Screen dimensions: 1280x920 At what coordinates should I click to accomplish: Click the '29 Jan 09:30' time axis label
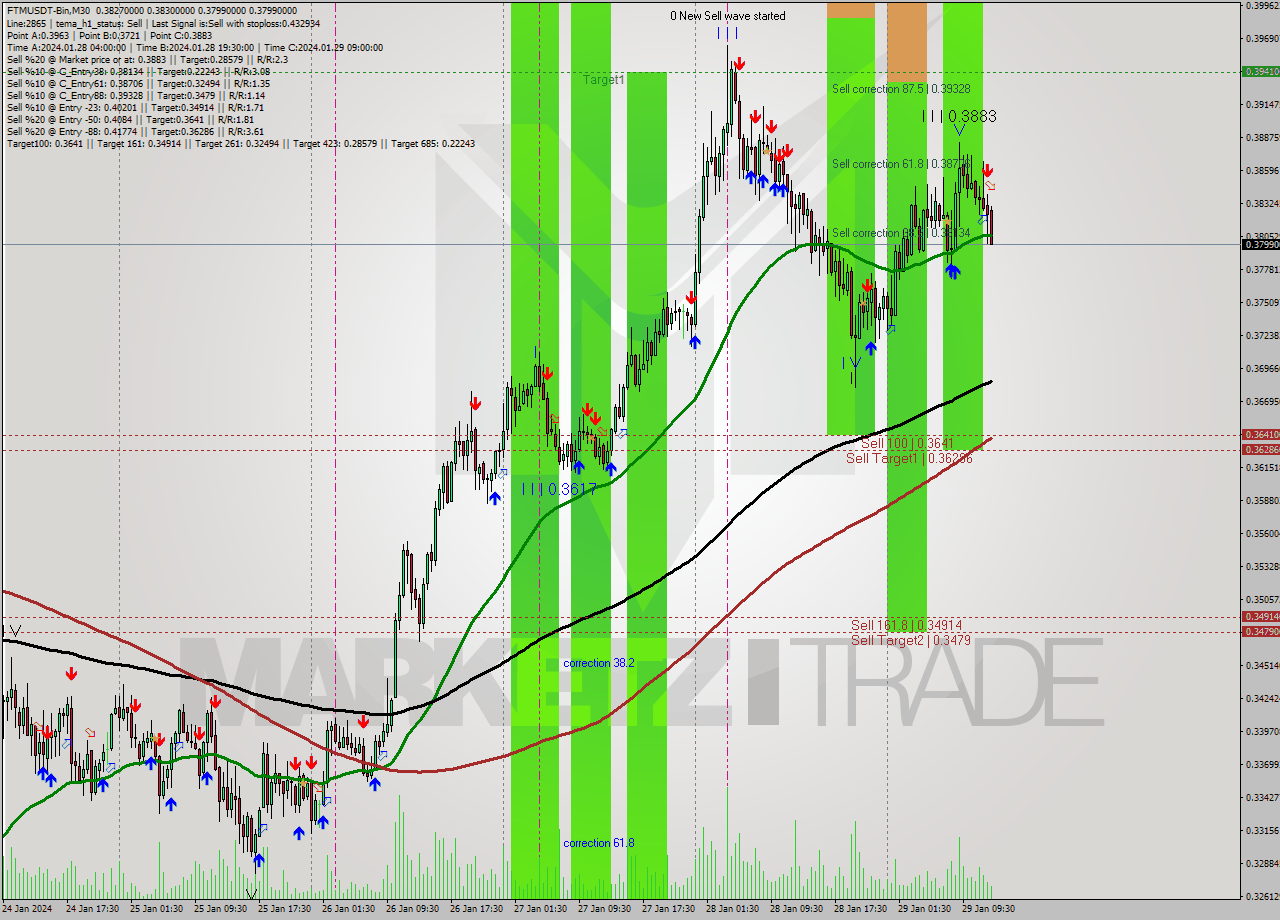988,909
